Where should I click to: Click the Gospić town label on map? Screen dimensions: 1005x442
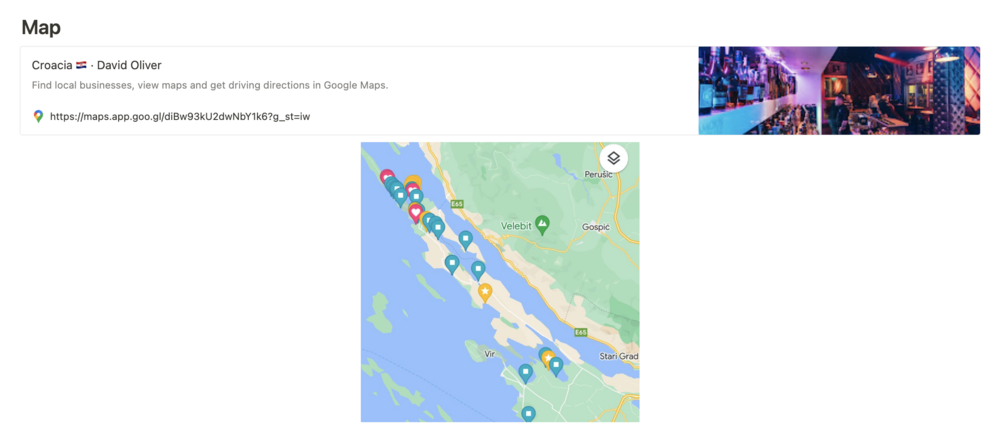[595, 227]
